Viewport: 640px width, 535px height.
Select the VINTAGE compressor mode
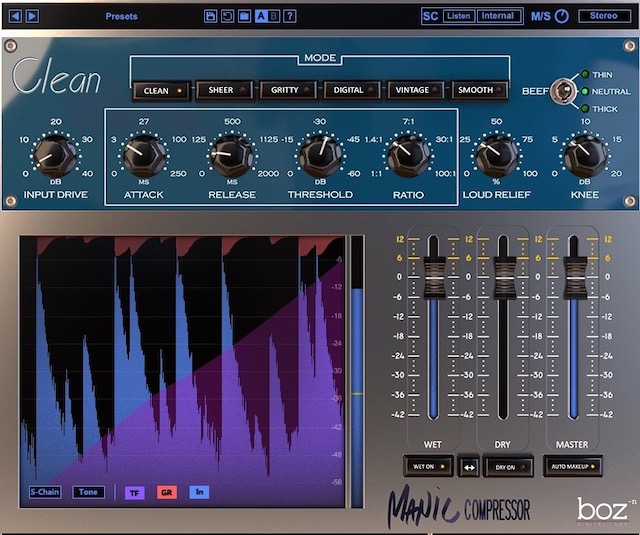[415, 90]
